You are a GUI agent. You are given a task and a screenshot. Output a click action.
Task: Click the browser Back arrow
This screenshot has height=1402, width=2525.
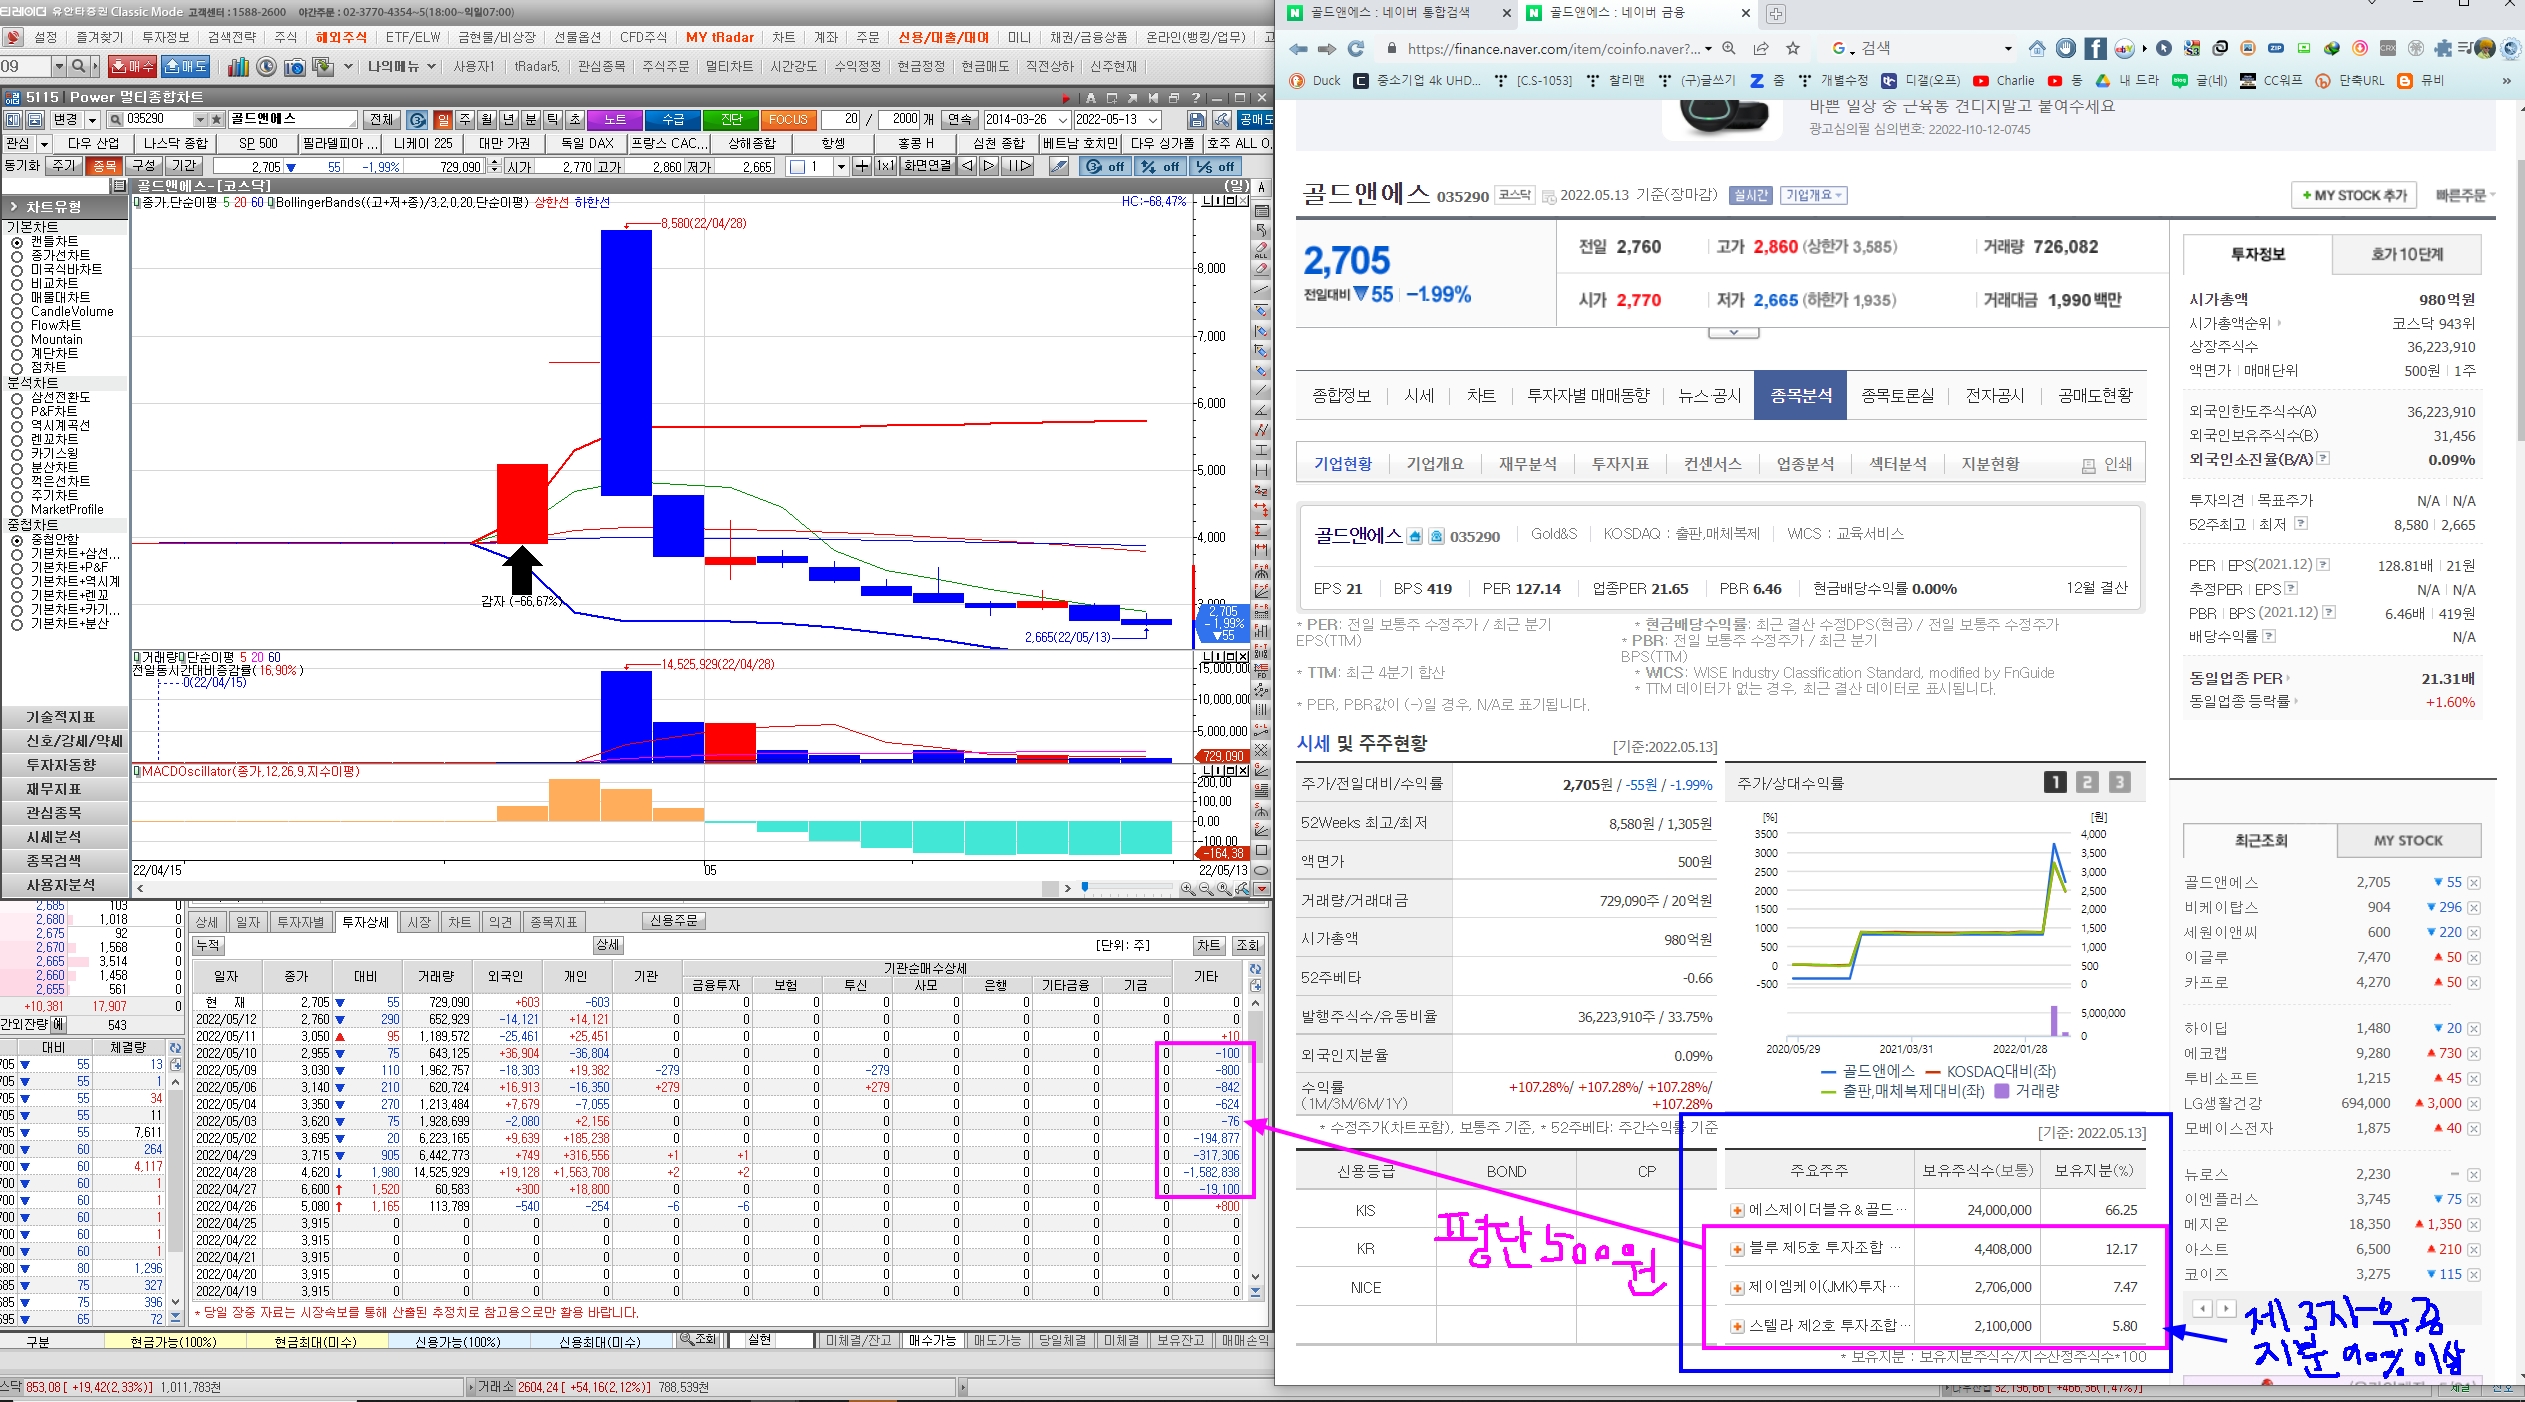point(1298,48)
